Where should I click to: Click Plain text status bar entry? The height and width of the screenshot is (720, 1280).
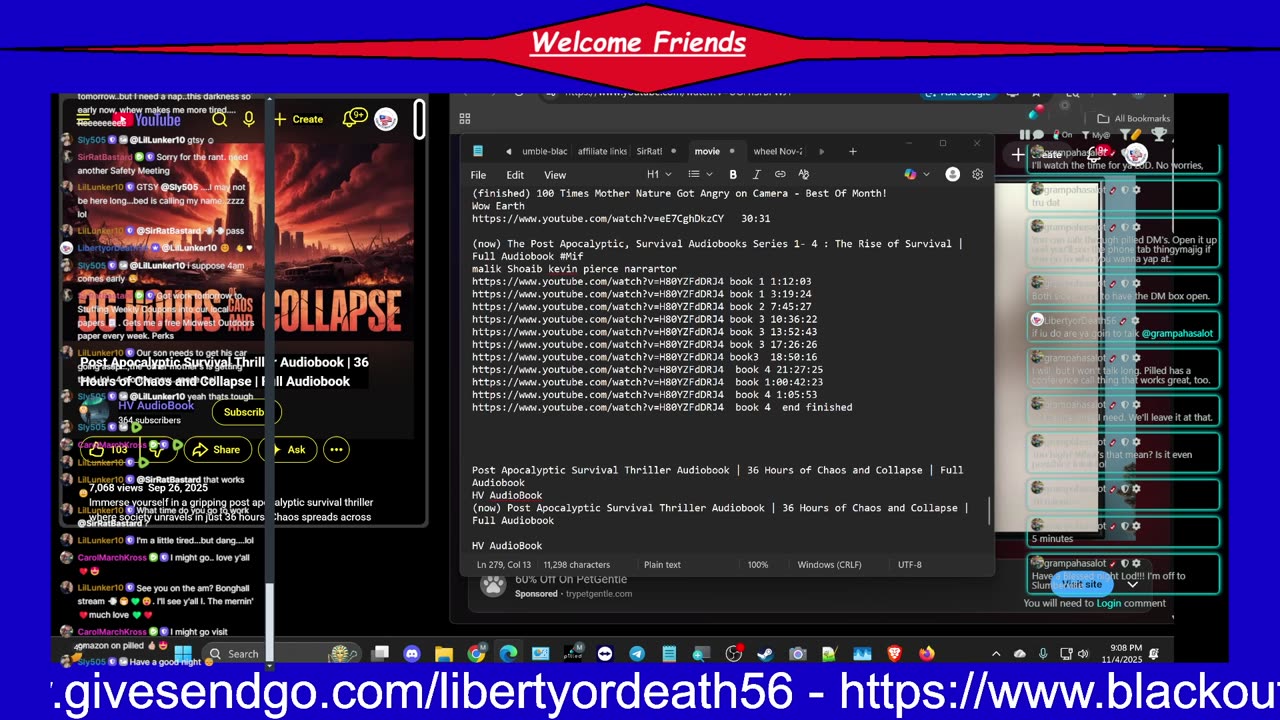662,565
